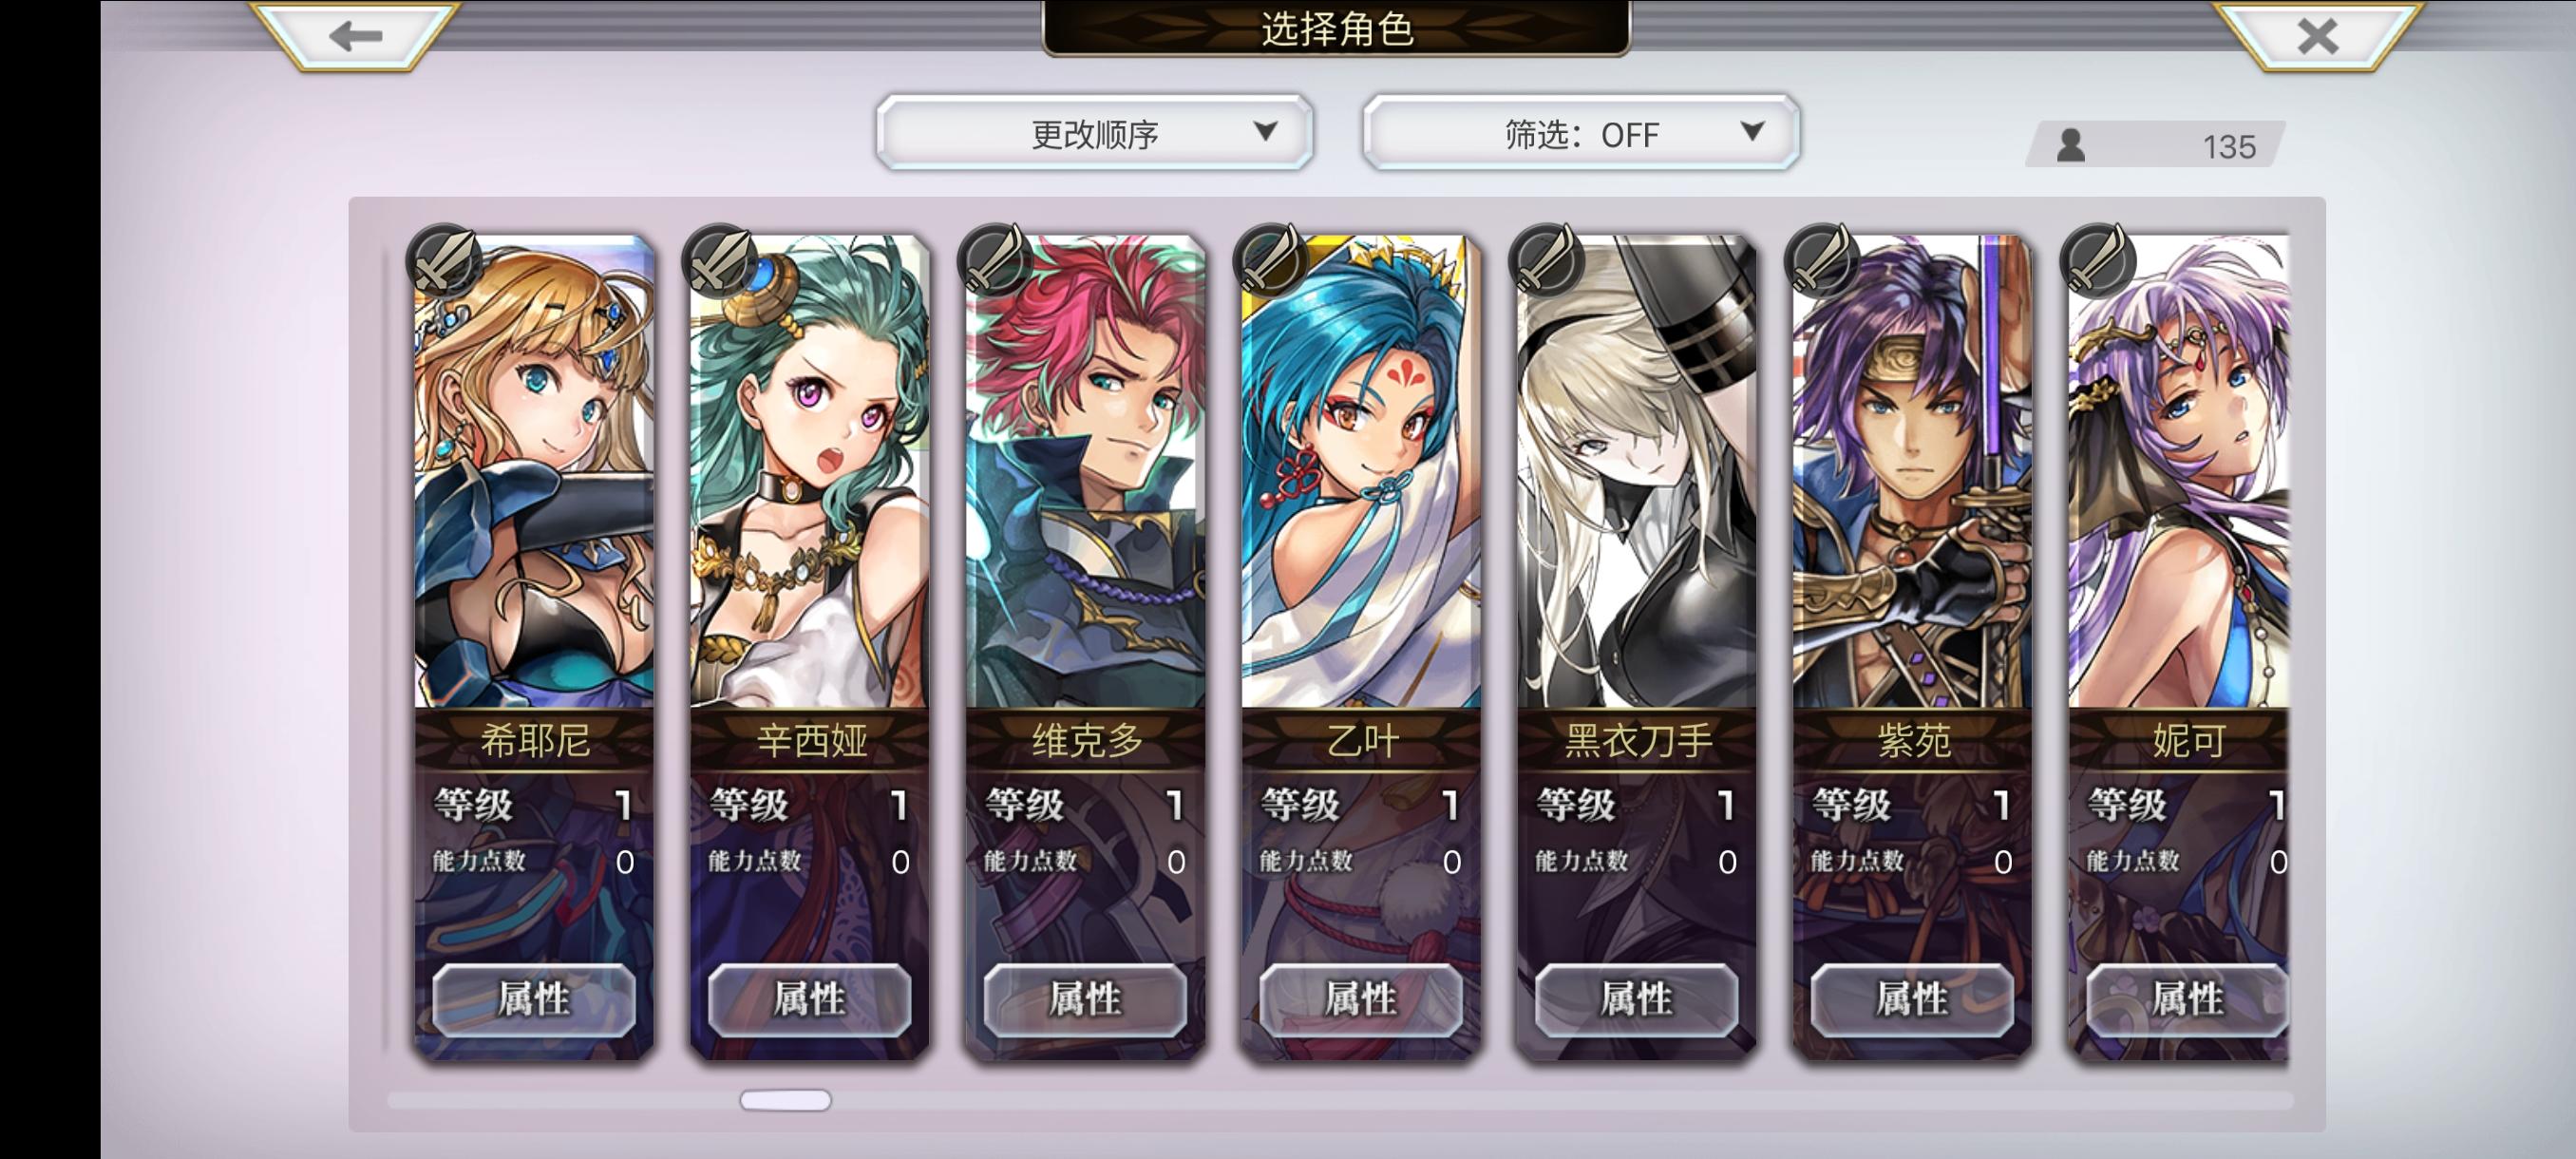Close the 选择角色 screen with X

[x=2318, y=36]
